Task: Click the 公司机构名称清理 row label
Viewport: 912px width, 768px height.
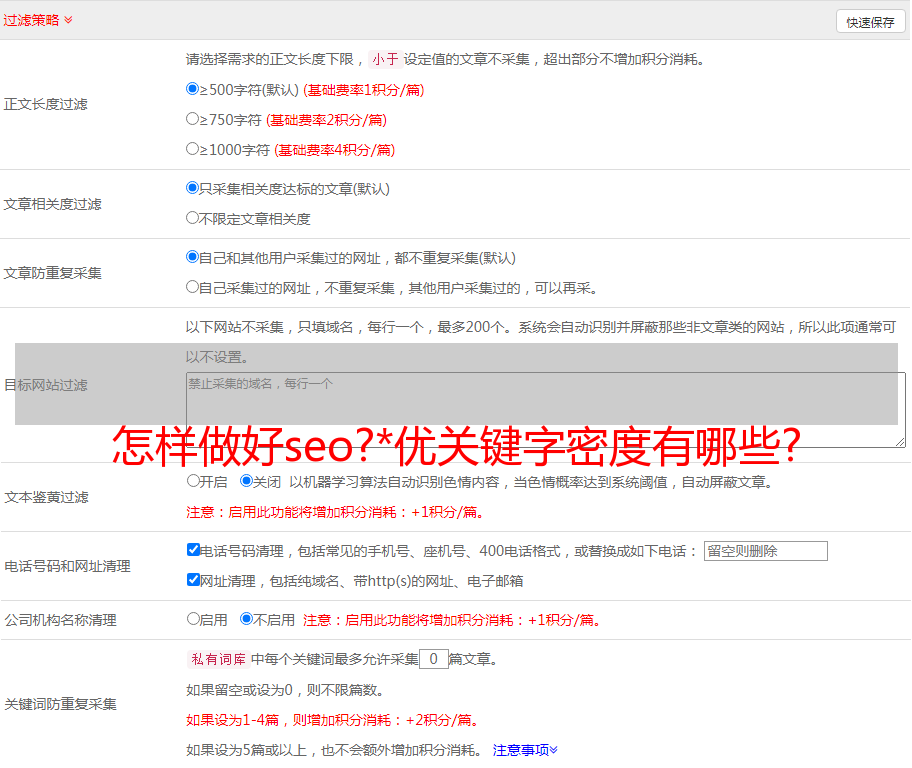Action: (x=60, y=620)
